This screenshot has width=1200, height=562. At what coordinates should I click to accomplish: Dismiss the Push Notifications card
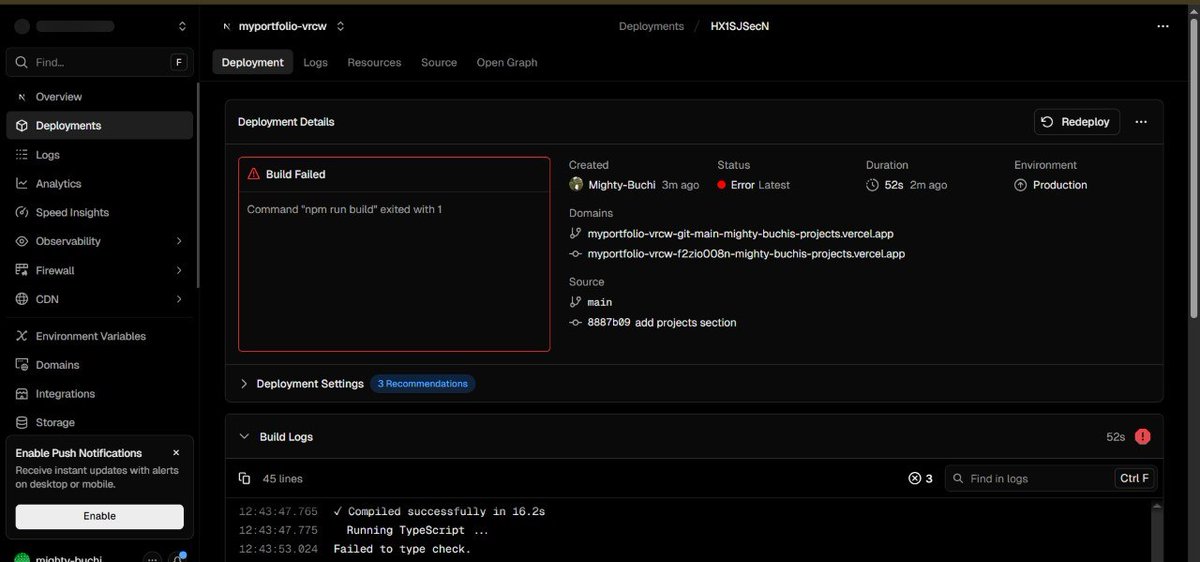point(176,453)
